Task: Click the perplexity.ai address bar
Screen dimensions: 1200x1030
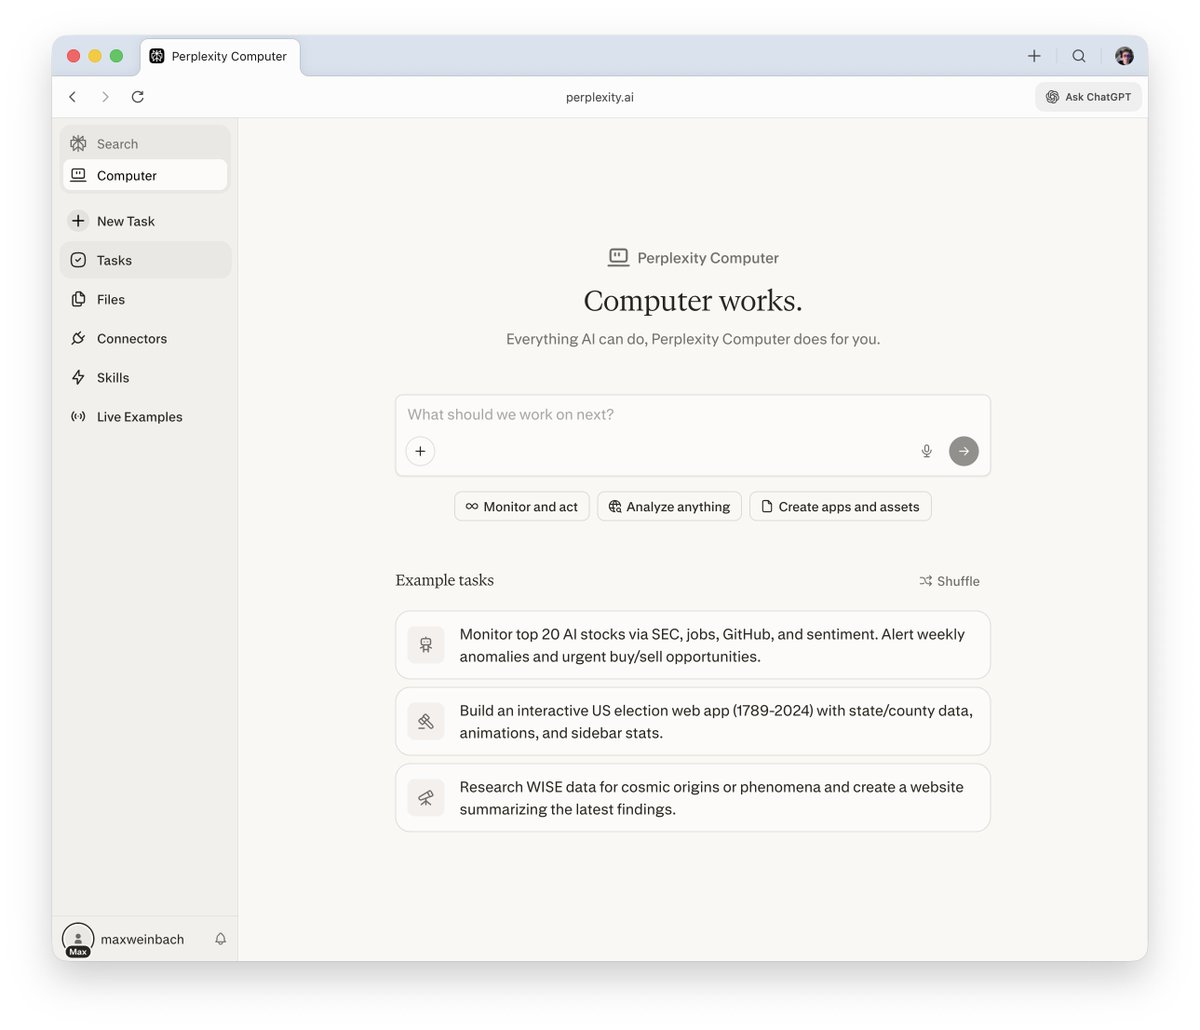Action: (600, 97)
